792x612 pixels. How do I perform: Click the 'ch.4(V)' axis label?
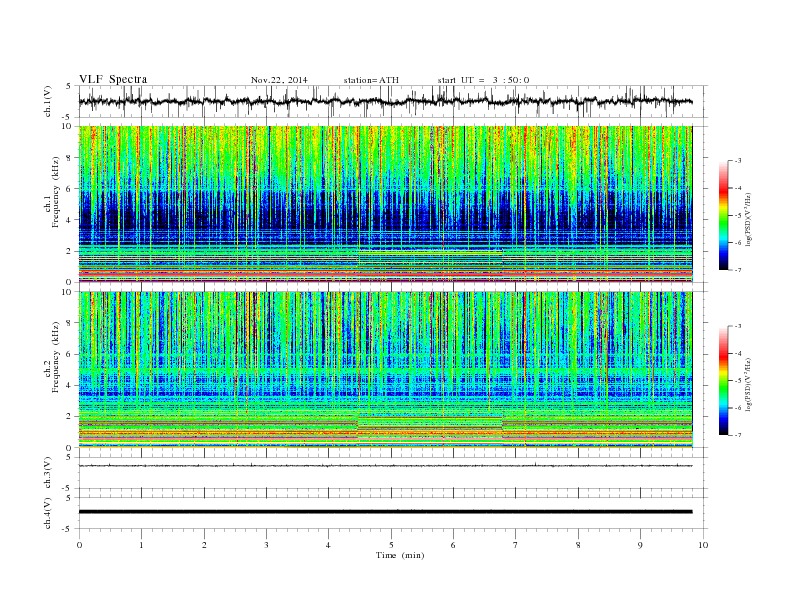(48, 513)
